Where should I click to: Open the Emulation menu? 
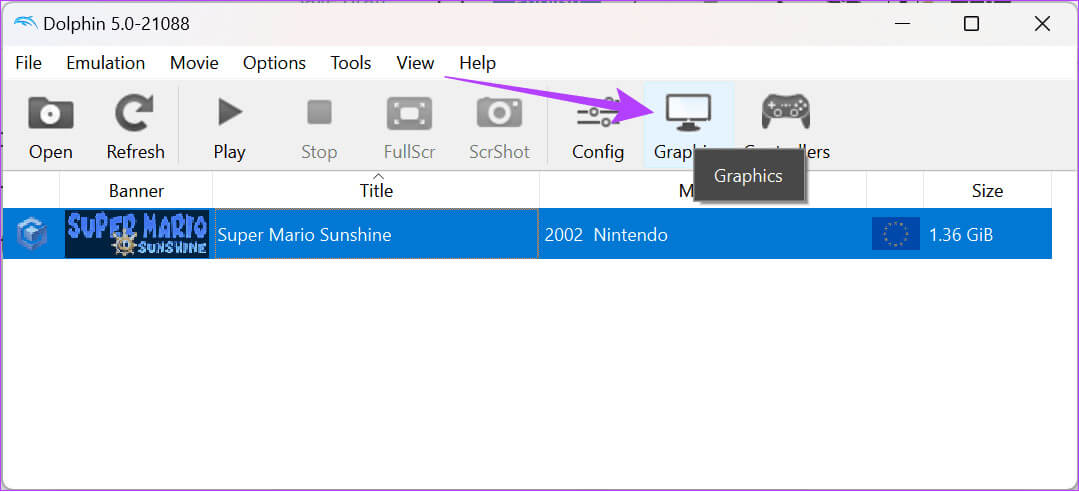click(x=105, y=63)
